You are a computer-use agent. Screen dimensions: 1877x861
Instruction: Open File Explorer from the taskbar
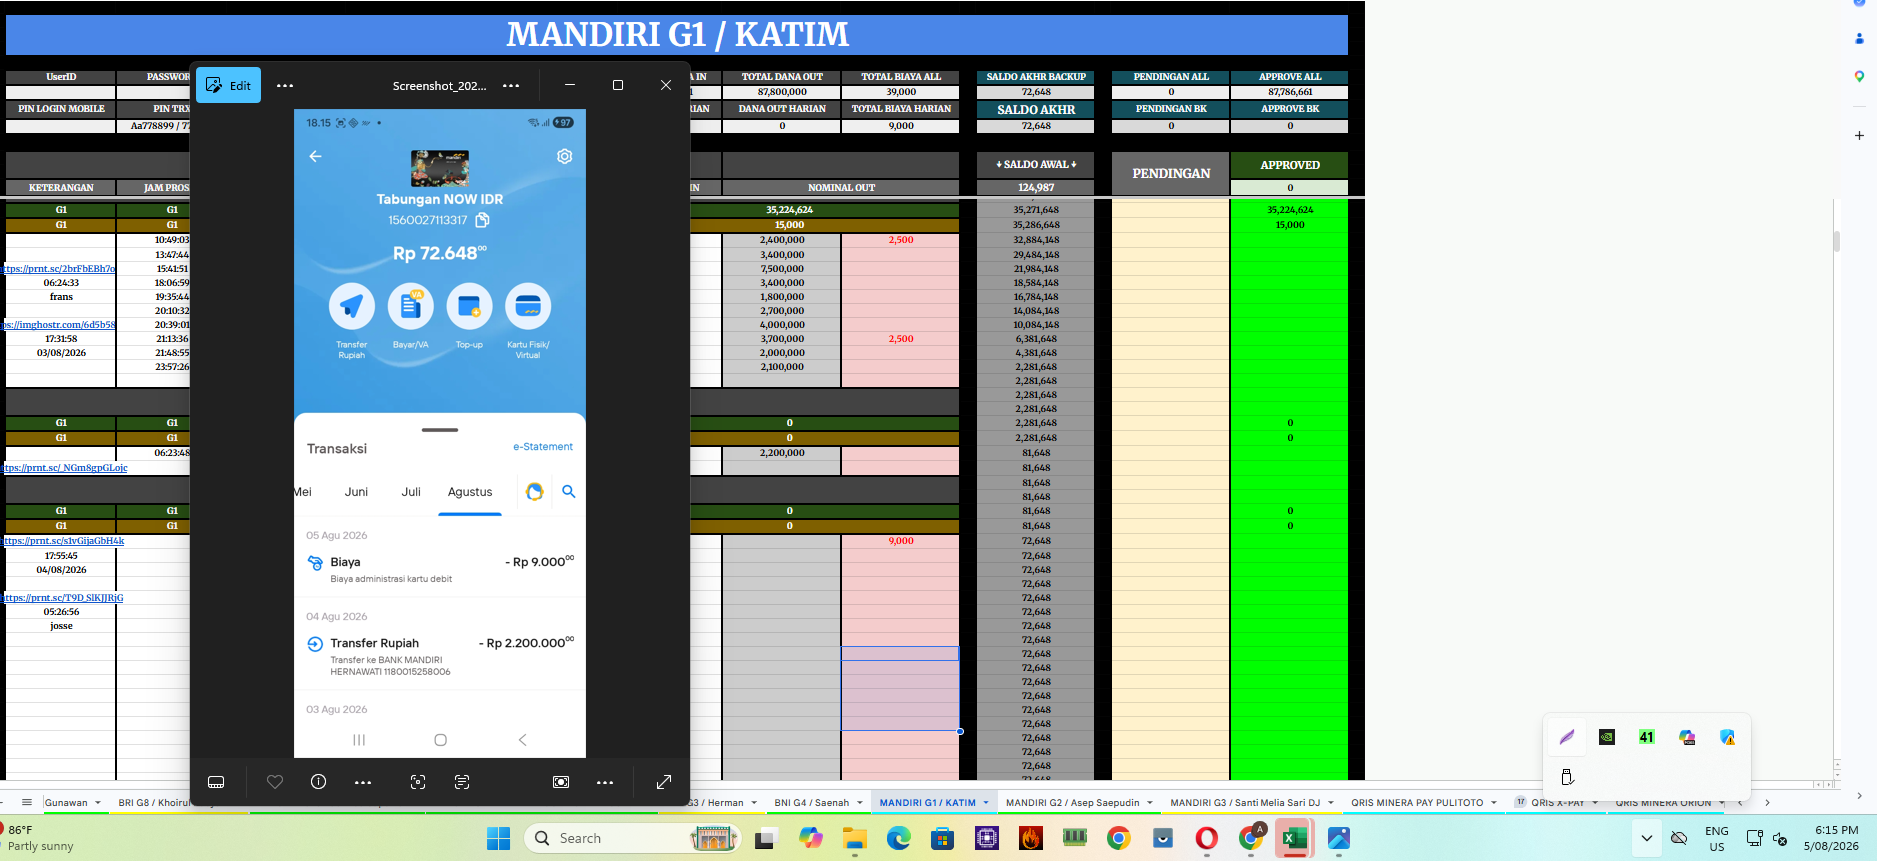(854, 838)
